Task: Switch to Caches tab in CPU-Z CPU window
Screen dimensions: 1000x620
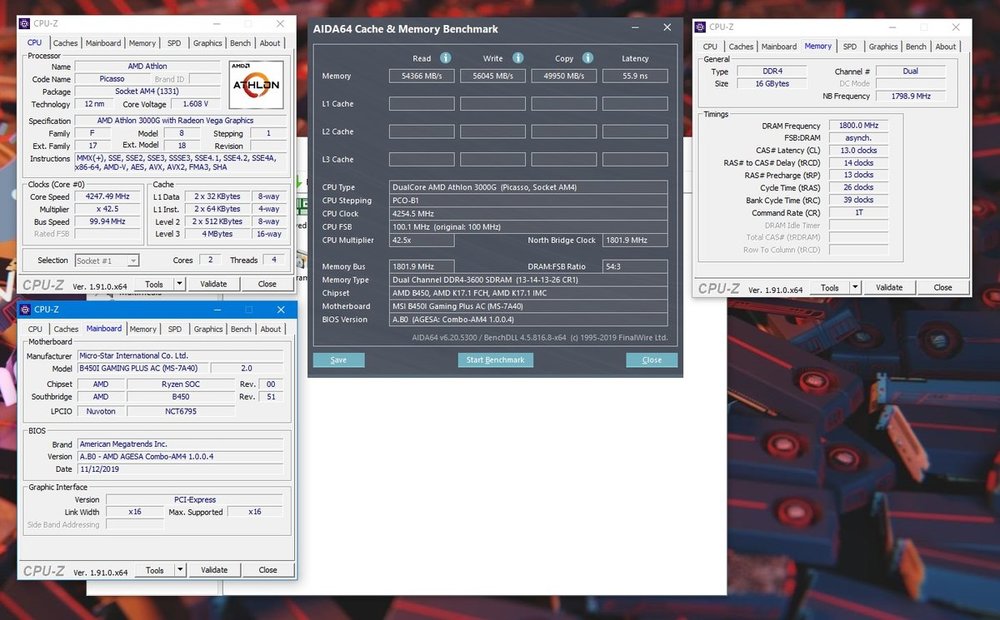Action: [65, 43]
